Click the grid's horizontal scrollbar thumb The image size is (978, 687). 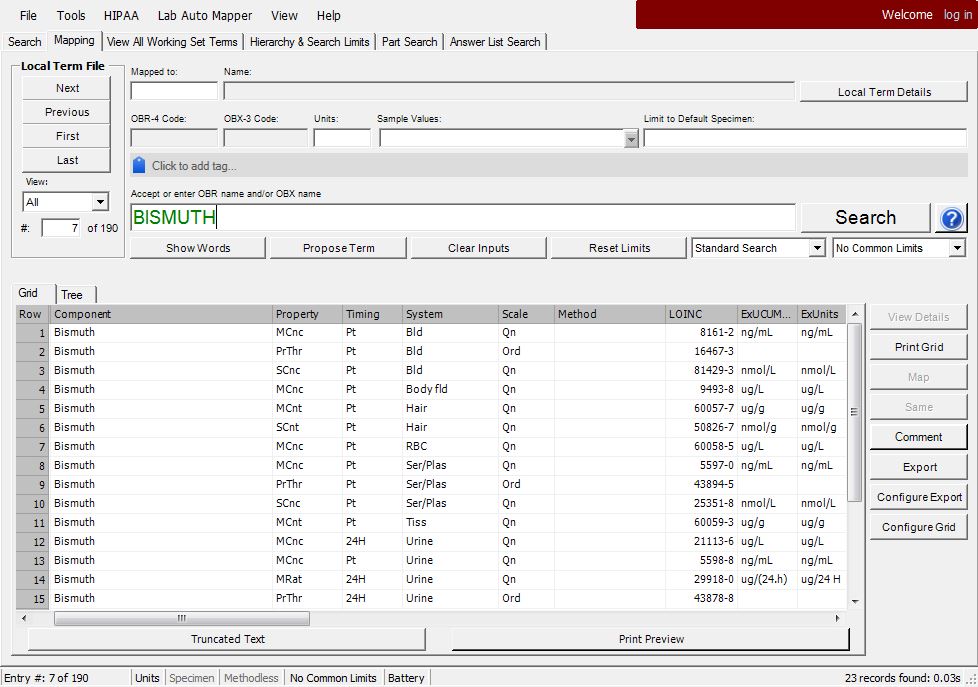182,618
